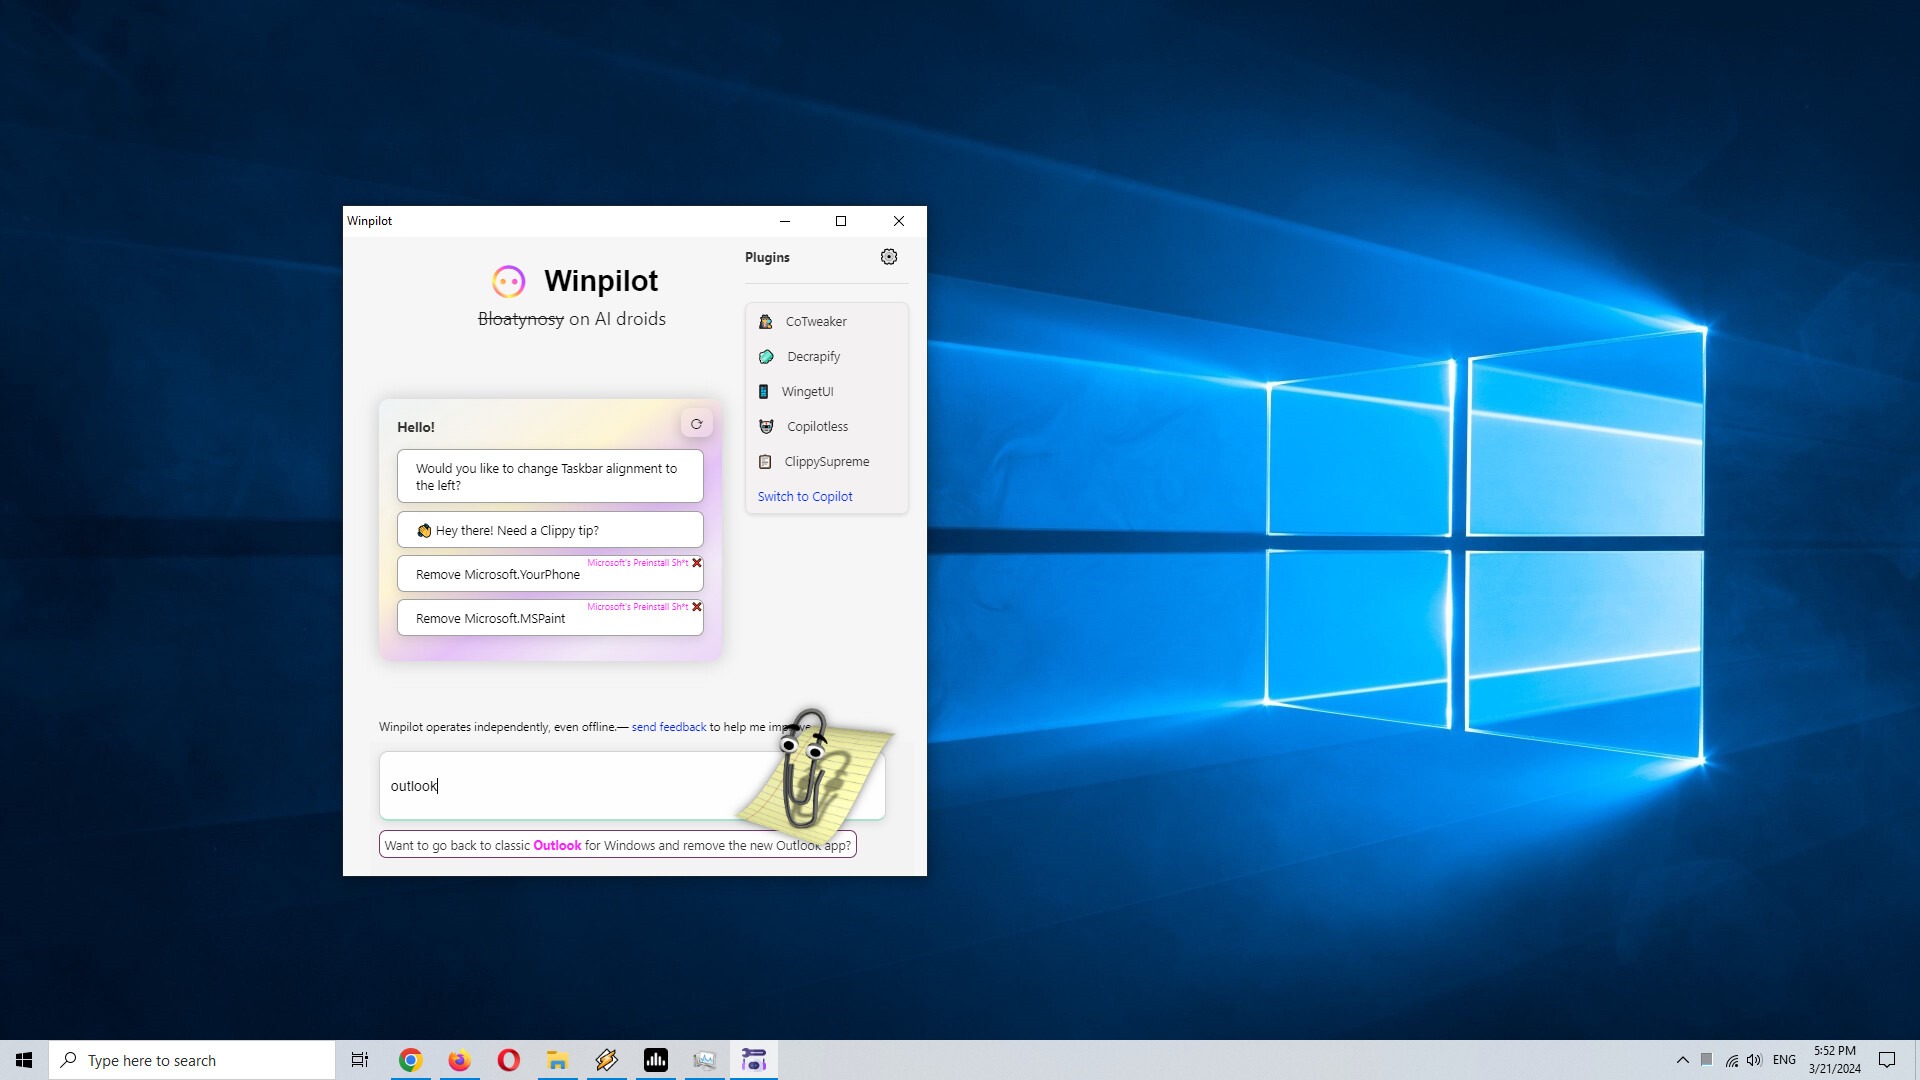Open the plugins settings gear icon
The width and height of the screenshot is (1920, 1080).
[x=888, y=257]
